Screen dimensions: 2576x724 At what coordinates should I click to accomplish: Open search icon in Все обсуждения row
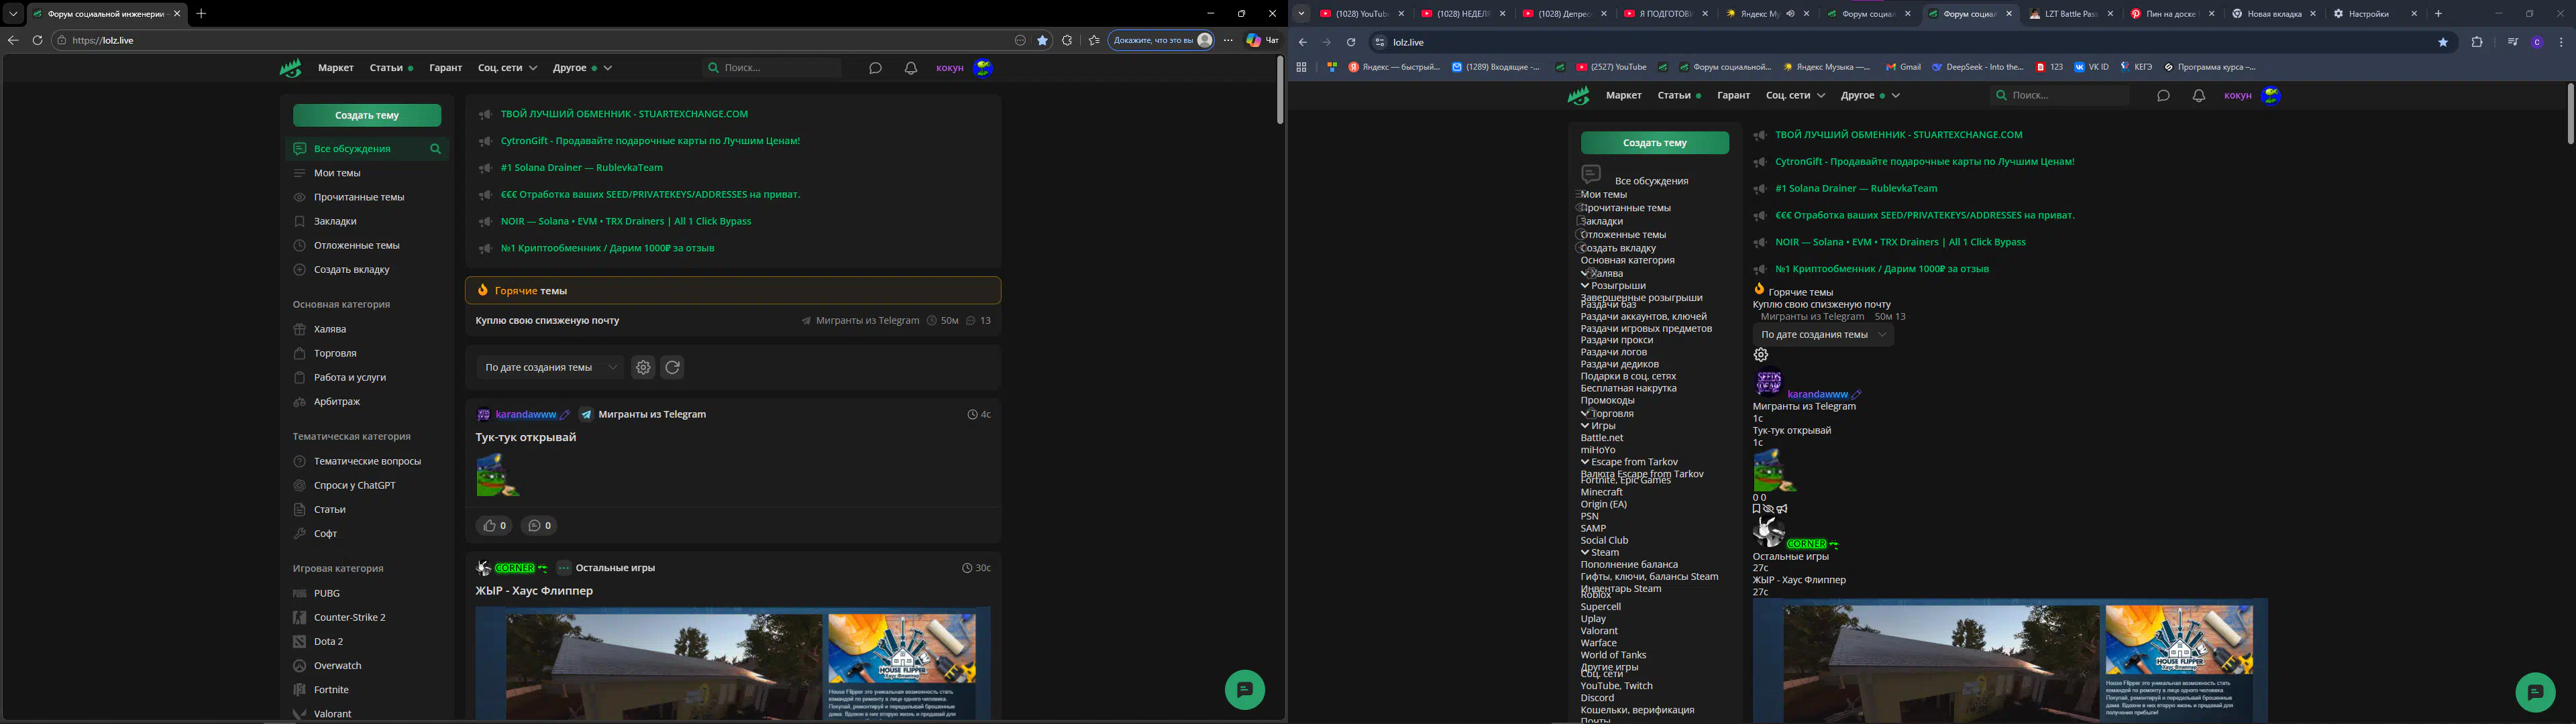435,149
